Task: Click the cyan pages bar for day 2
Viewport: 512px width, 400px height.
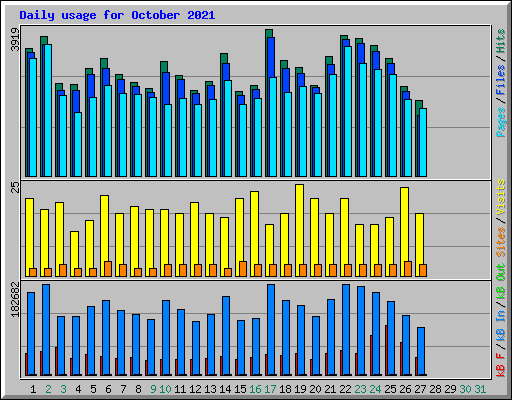Action: click(x=48, y=110)
